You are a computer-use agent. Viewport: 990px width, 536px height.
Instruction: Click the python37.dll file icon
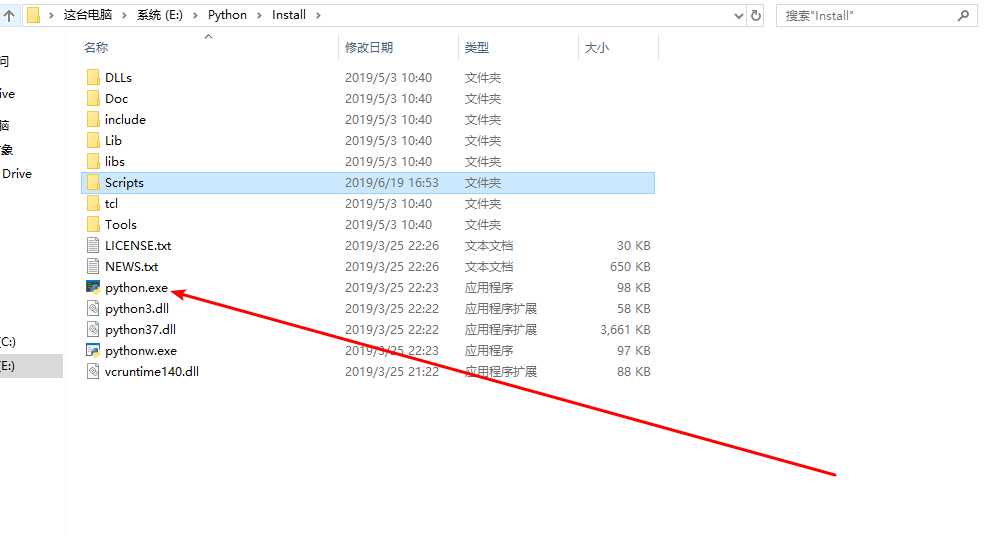pyautogui.click(x=93, y=330)
